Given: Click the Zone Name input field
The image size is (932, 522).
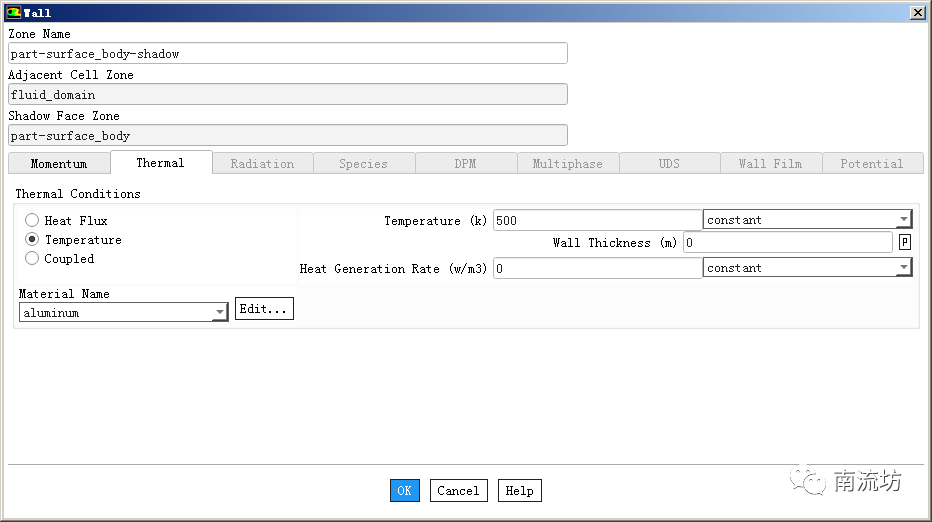Looking at the screenshot, I should coord(288,54).
